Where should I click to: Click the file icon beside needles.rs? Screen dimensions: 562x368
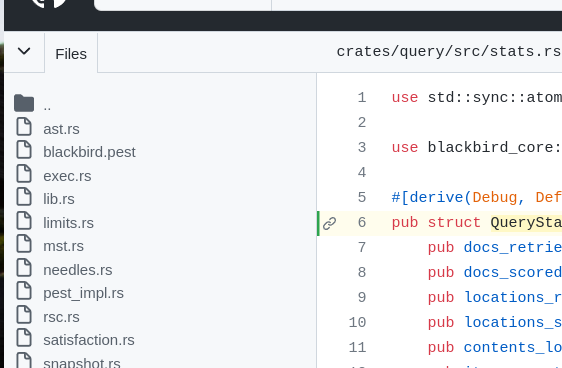coord(24,267)
